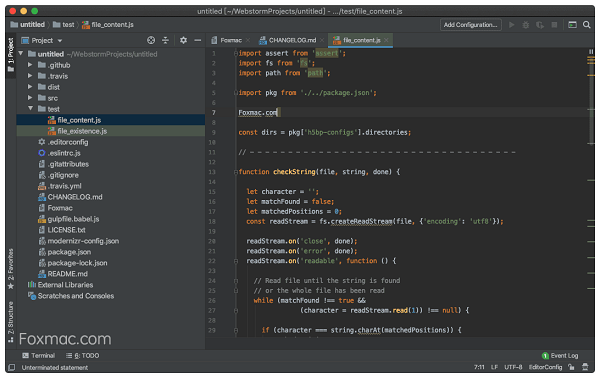This screenshot has width=600, height=378.
Task: Fold comment block at line 24
Action: pyautogui.click(x=236, y=281)
